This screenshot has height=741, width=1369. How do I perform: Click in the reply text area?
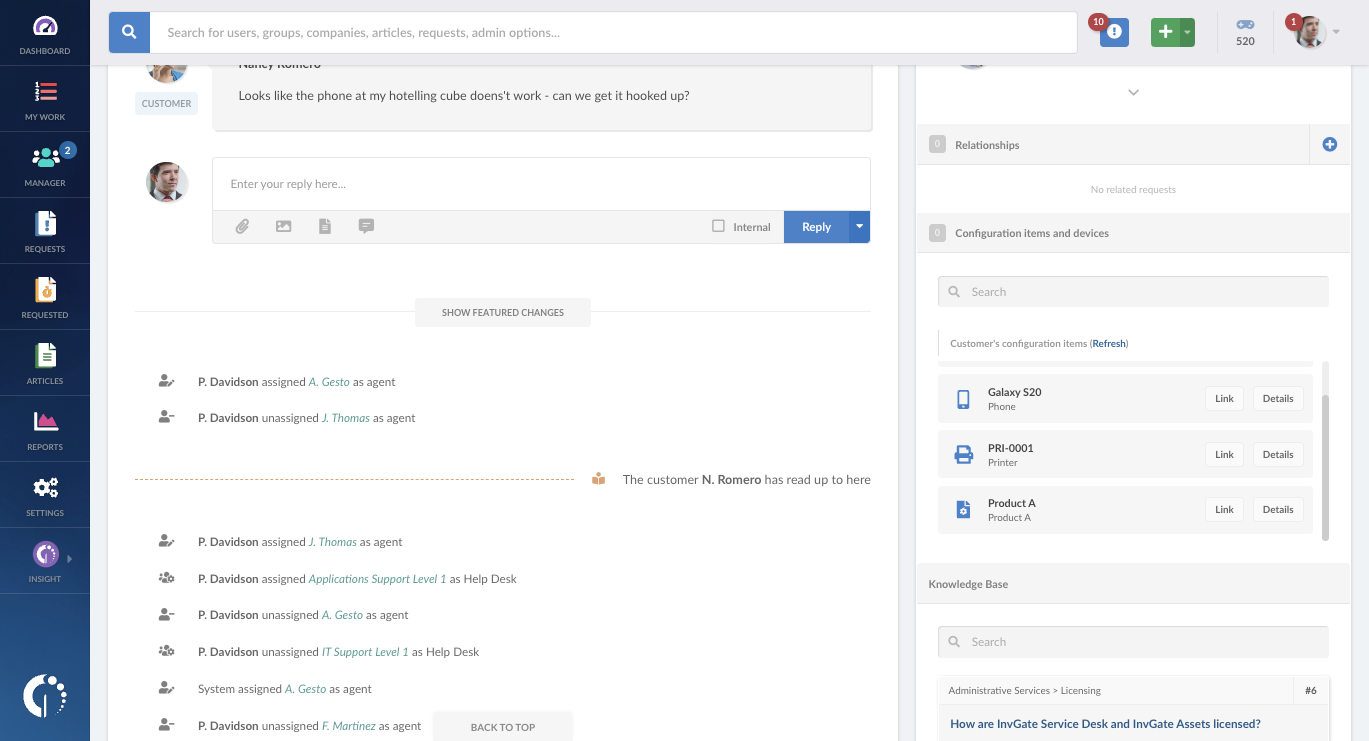541,184
